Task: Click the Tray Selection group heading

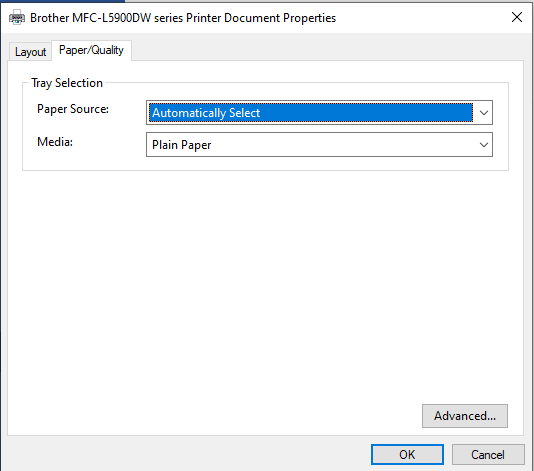Action: click(x=67, y=83)
